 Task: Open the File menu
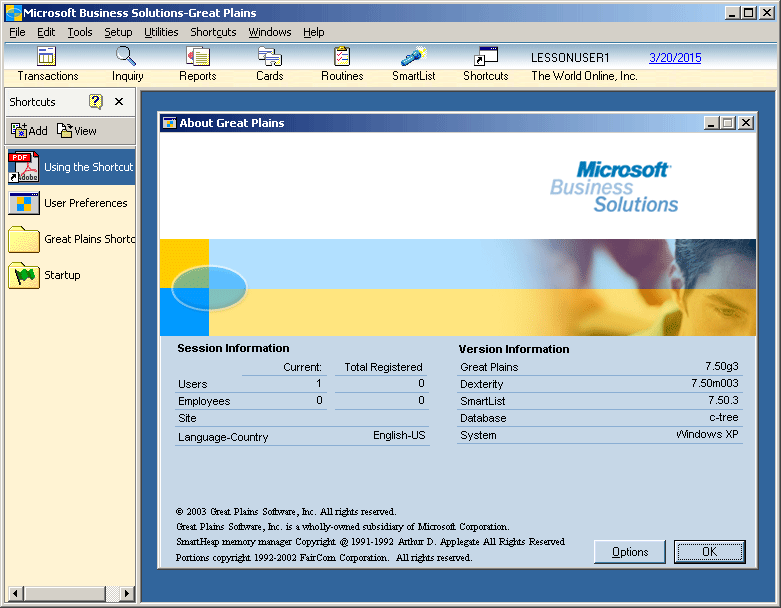(17, 32)
